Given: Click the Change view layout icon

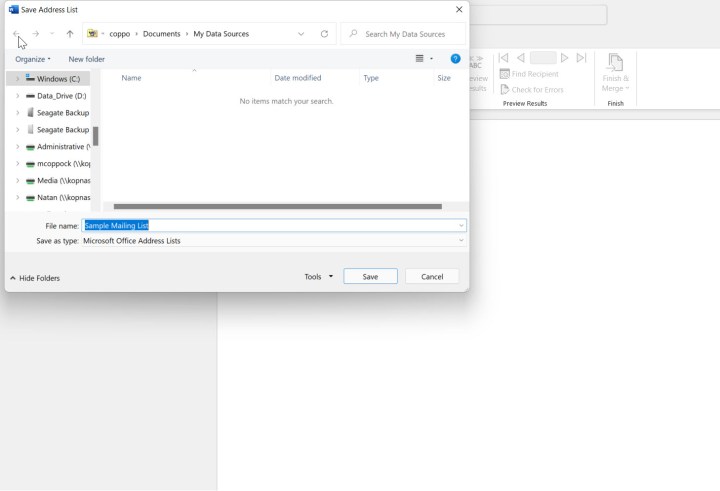Looking at the screenshot, I should point(420,59).
